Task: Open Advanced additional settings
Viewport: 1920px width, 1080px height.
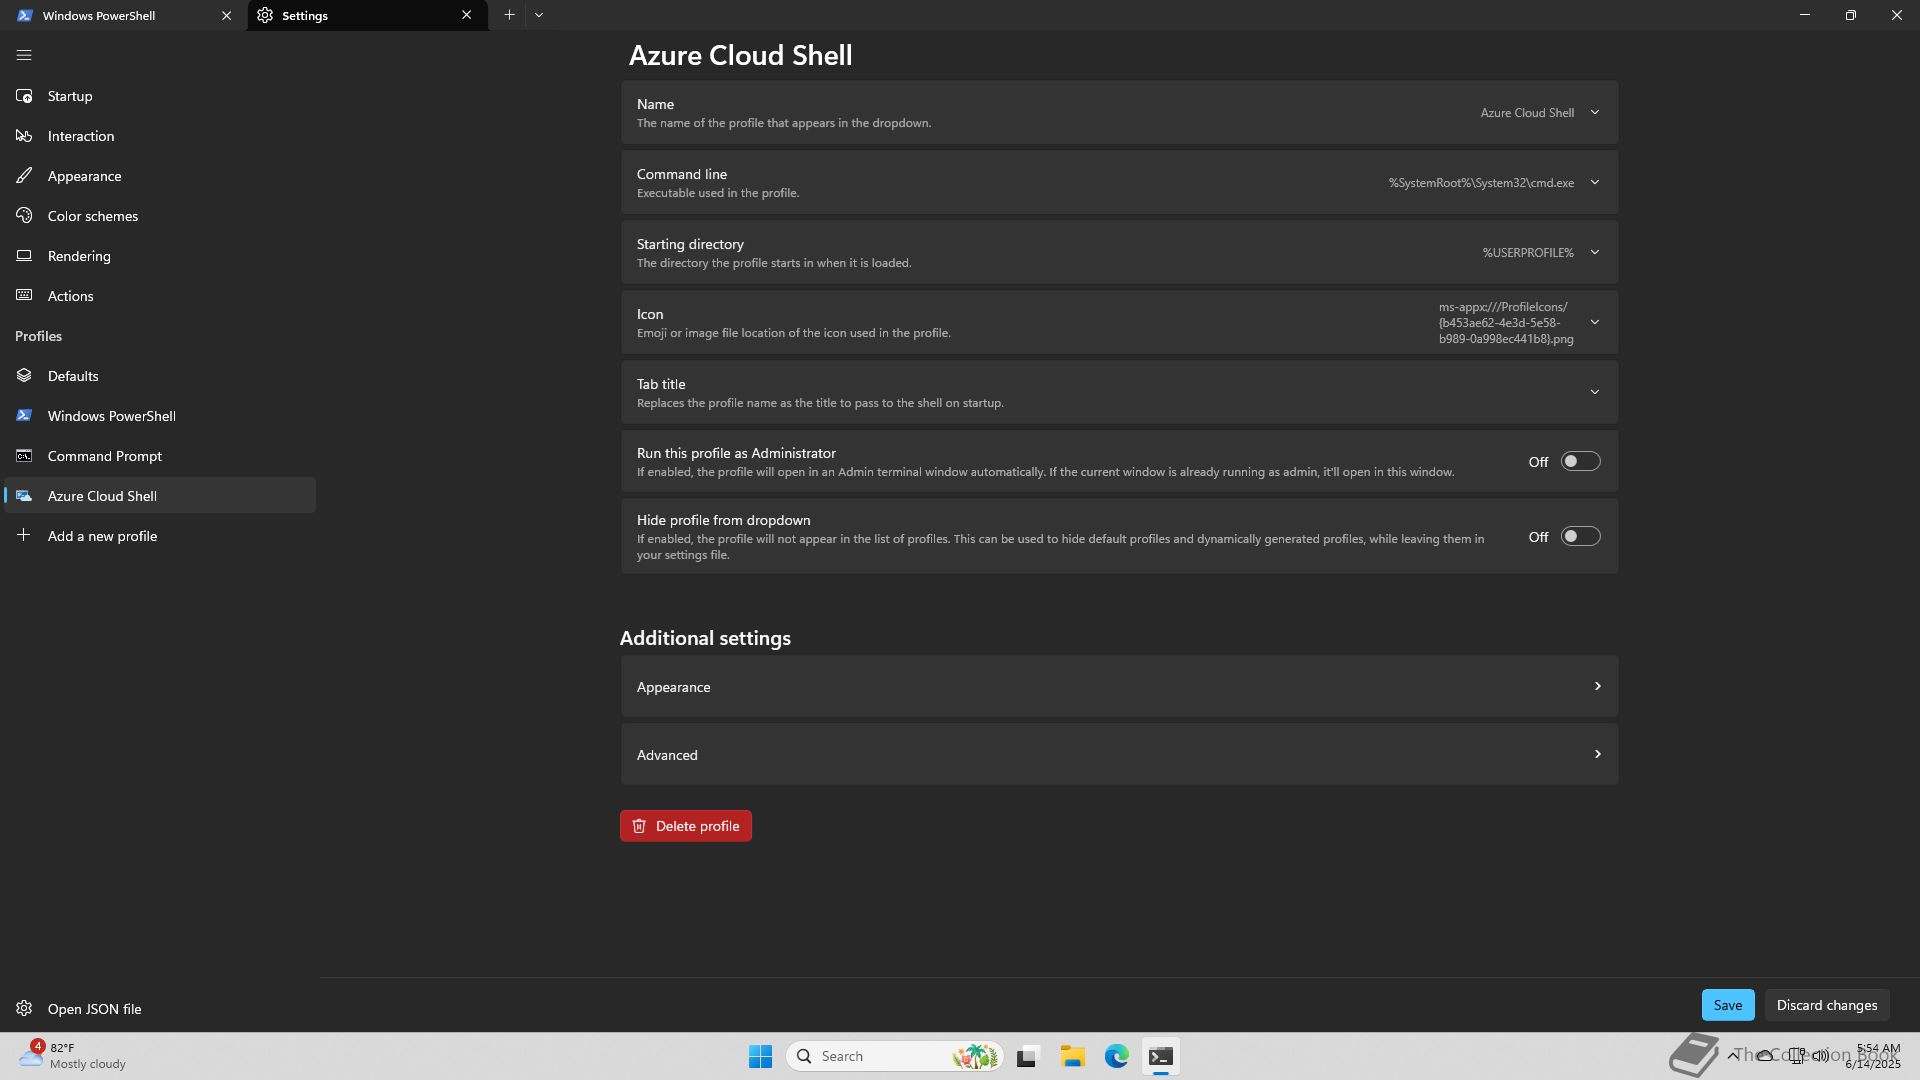Action: coord(1118,755)
